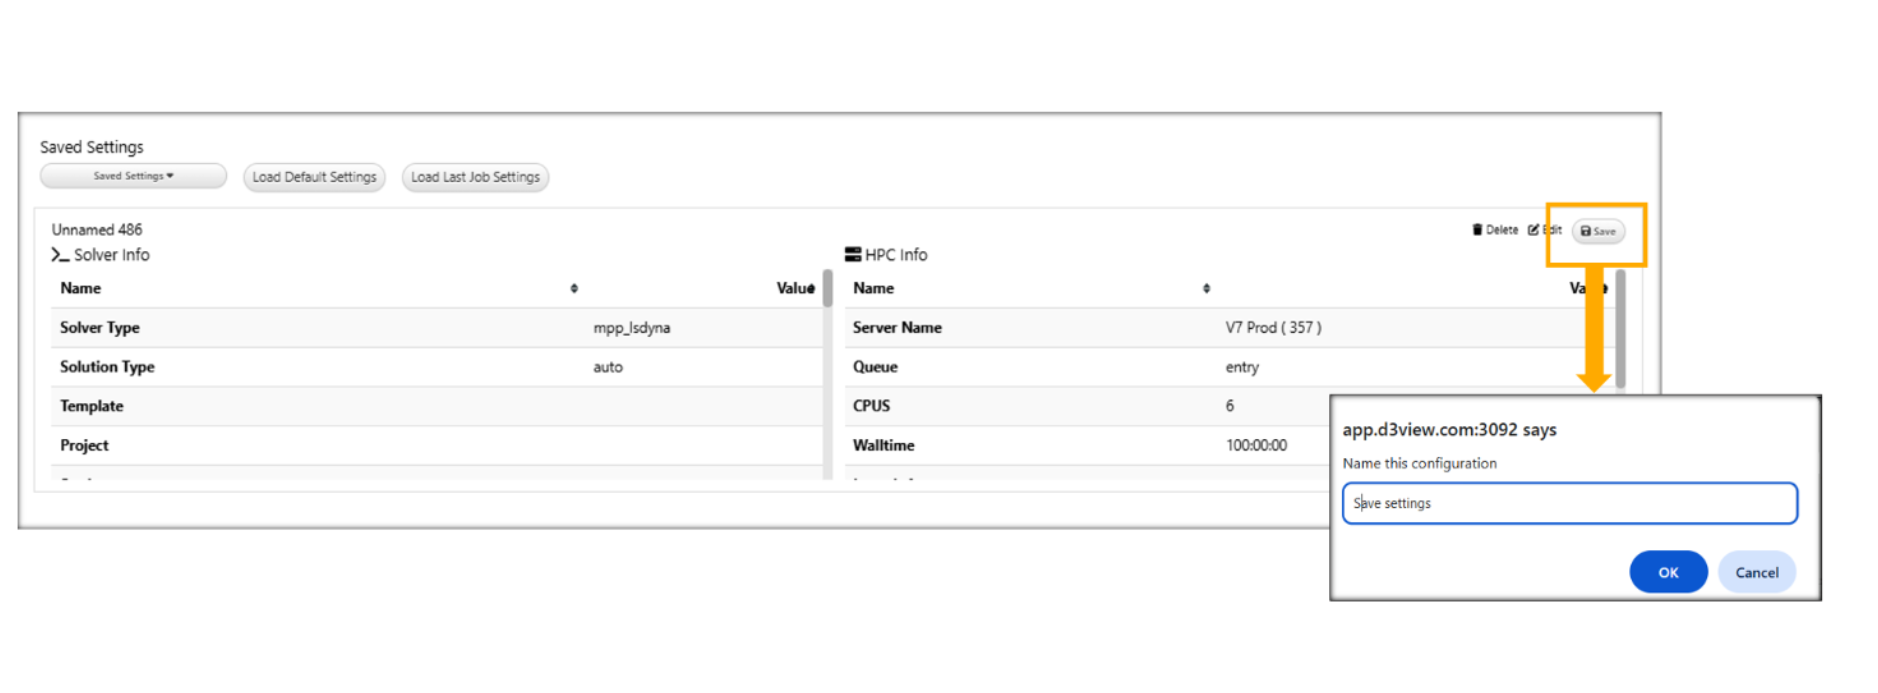Sort Solver Info table by Name column
The width and height of the screenshot is (1878, 693).
[x=574, y=288]
